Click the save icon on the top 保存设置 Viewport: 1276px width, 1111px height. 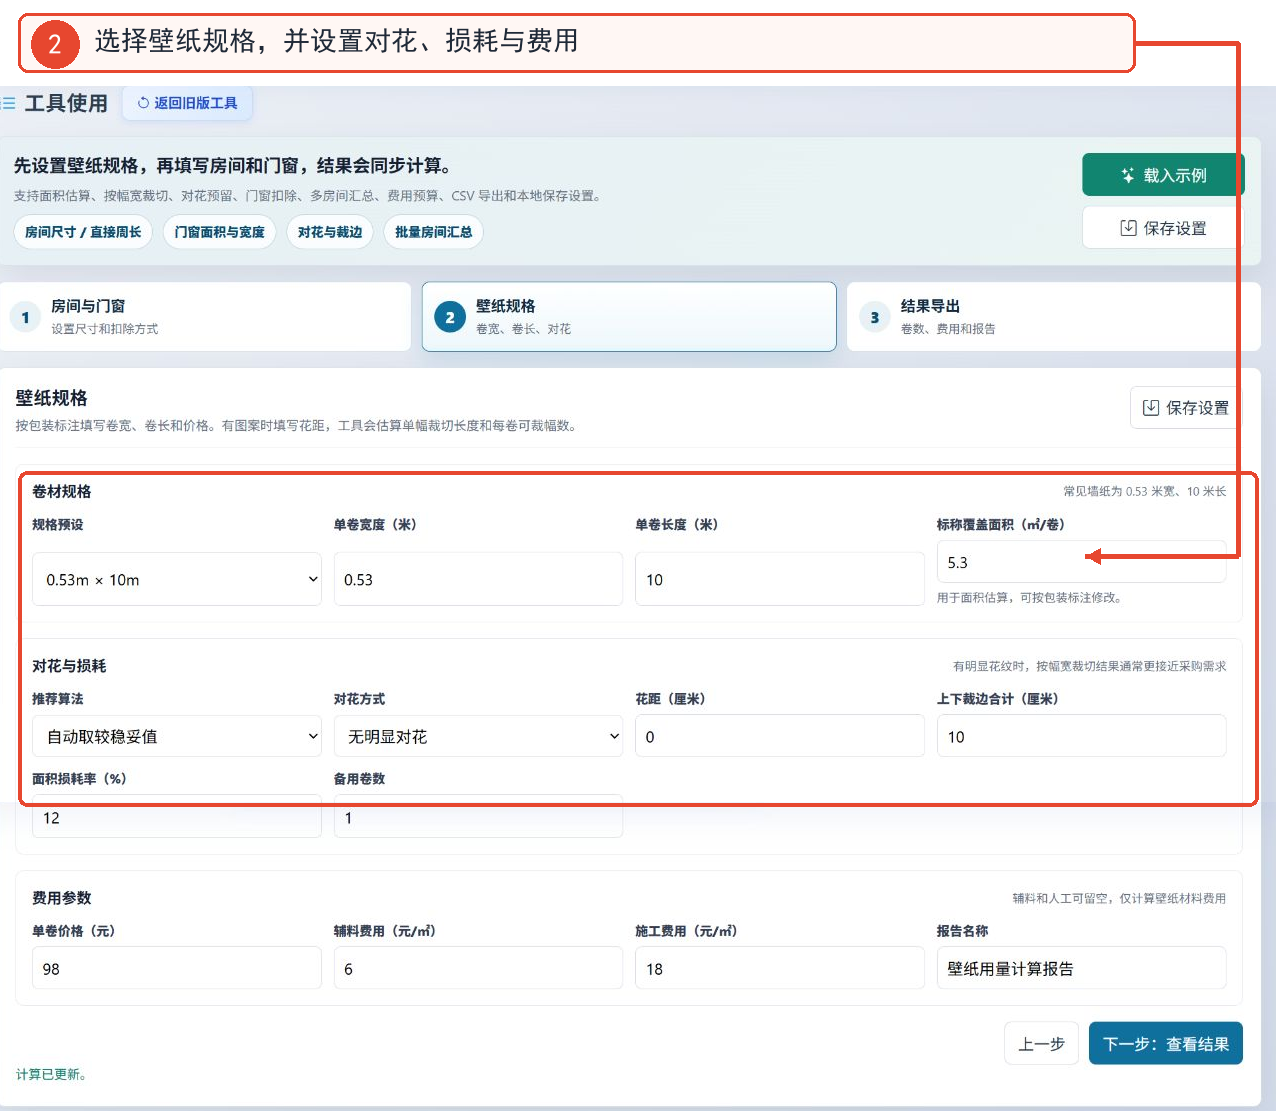1128,228
